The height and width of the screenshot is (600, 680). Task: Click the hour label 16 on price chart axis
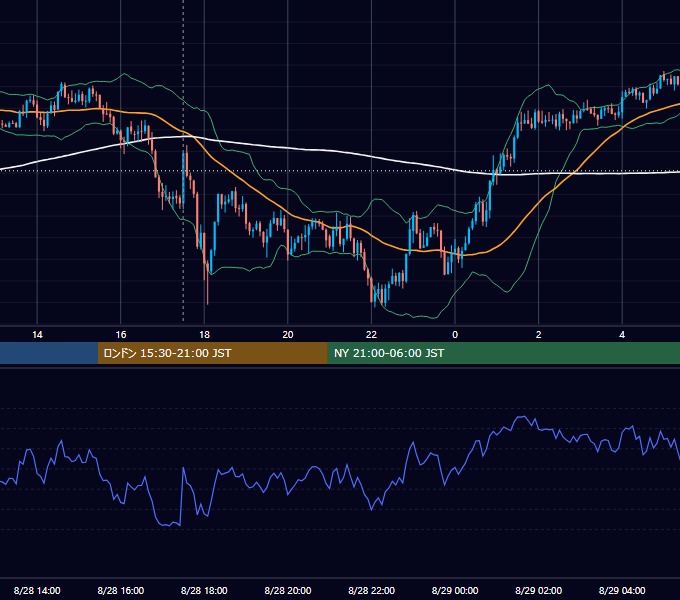(x=121, y=334)
